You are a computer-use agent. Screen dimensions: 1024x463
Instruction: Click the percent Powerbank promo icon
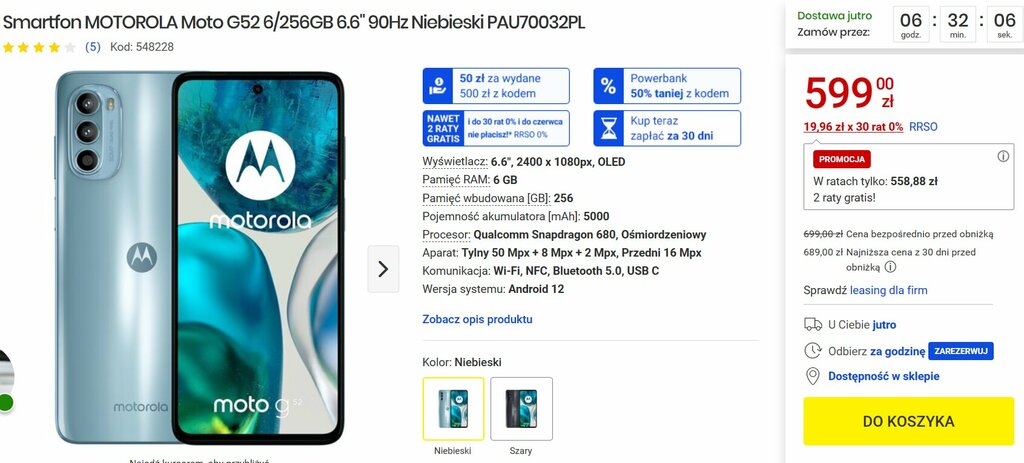click(x=608, y=86)
